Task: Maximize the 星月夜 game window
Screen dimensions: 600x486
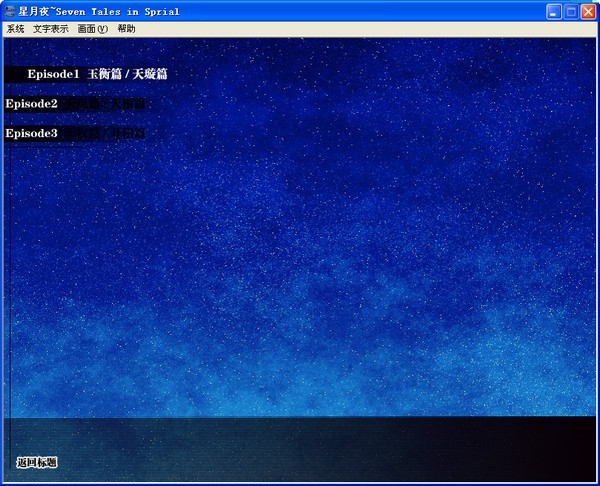Action: [571, 12]
